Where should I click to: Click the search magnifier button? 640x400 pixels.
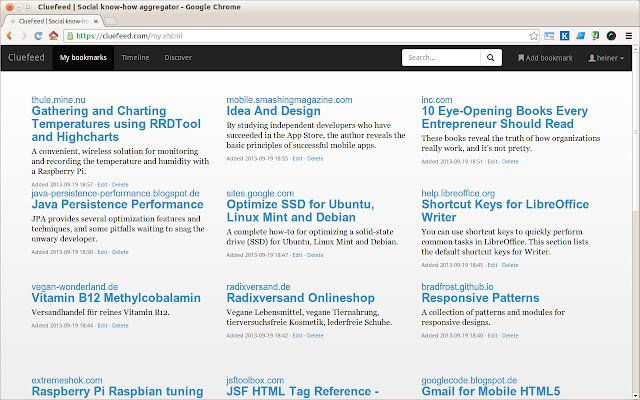click(491, 58)
